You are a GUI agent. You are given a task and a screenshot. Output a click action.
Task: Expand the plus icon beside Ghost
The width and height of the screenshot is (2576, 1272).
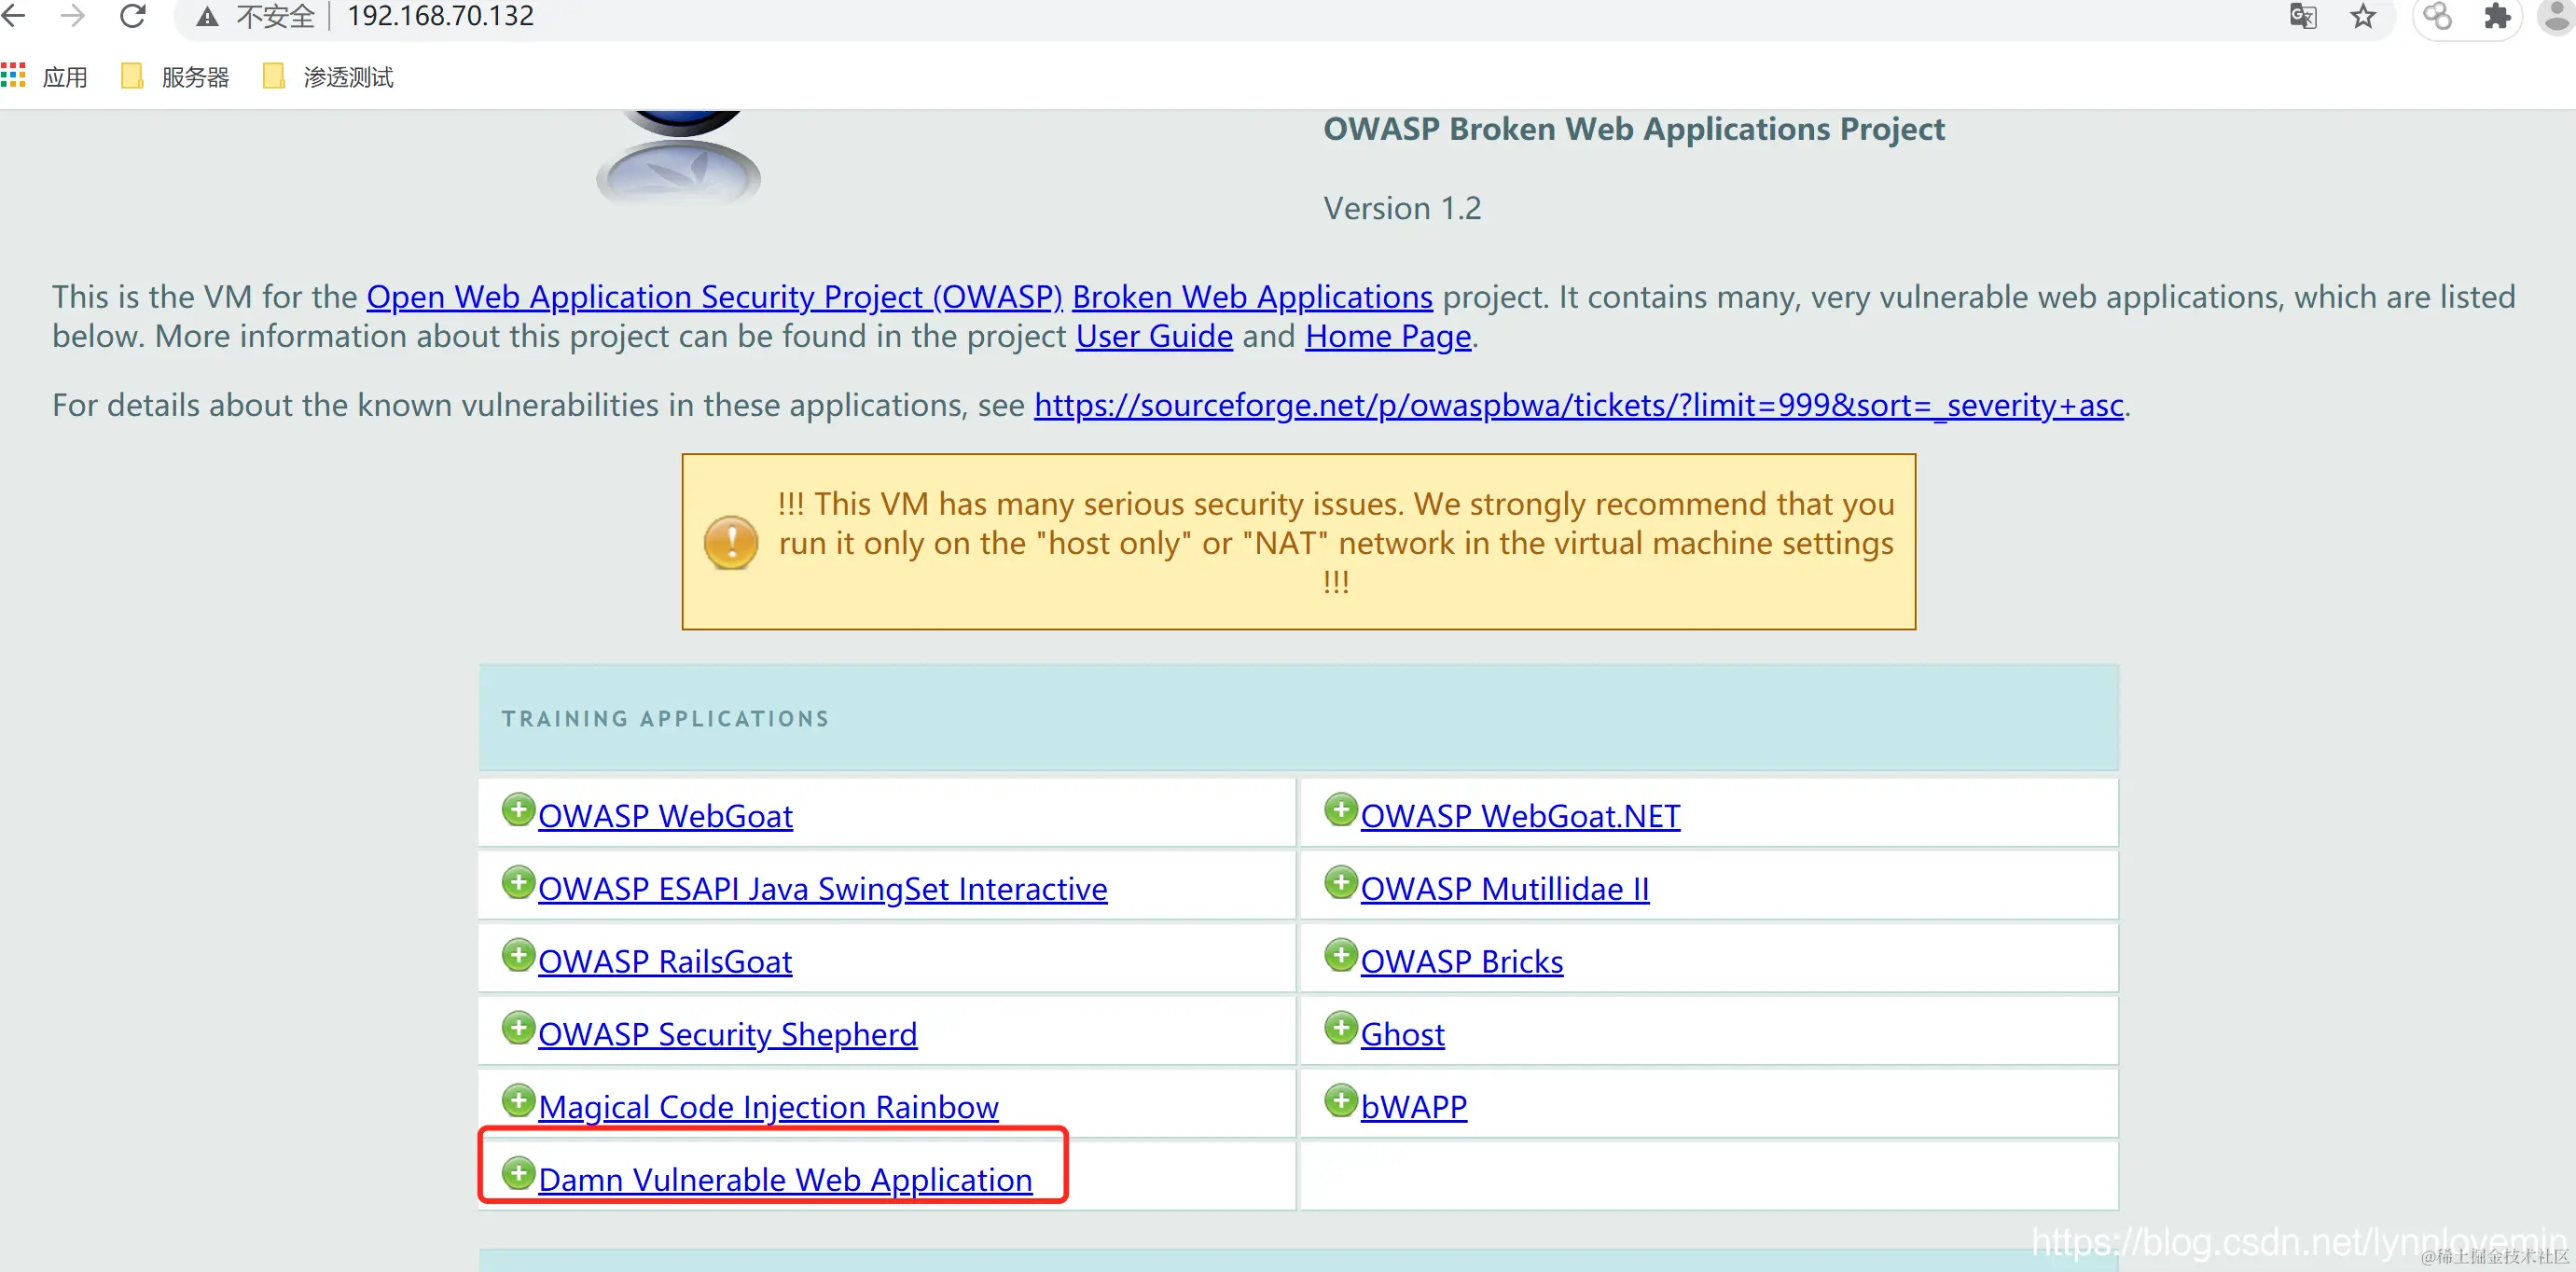click(1340, 1028)
